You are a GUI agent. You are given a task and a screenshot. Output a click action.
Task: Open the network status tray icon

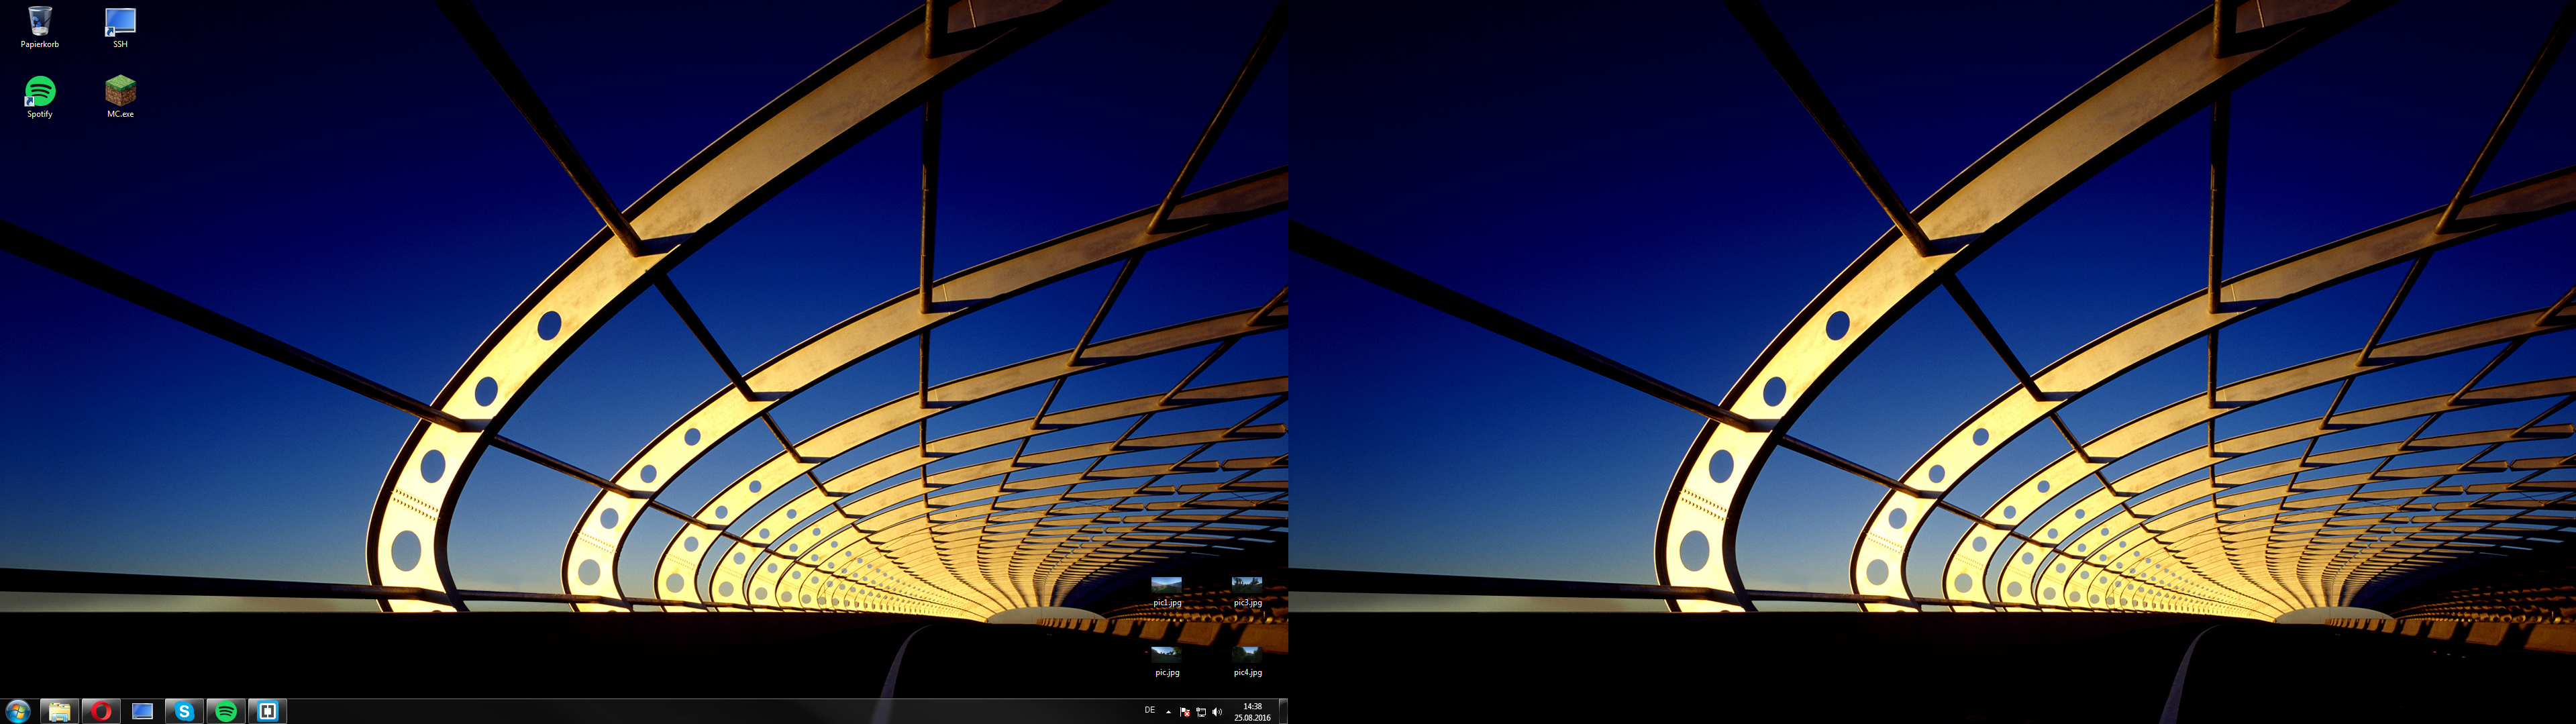click(x=1201, y=712)
